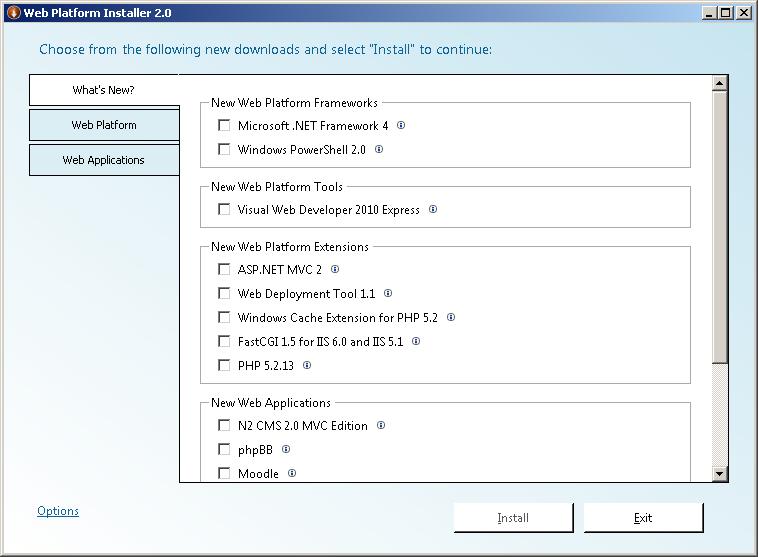Click info icon next to Microsoft .NET Framework 4

pyautogui.click(x=401, y=126)
